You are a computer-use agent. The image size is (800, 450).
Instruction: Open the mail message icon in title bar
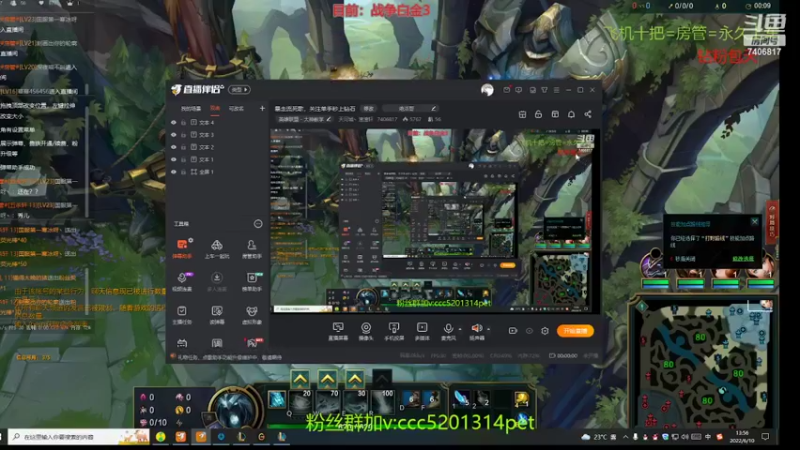507,90
